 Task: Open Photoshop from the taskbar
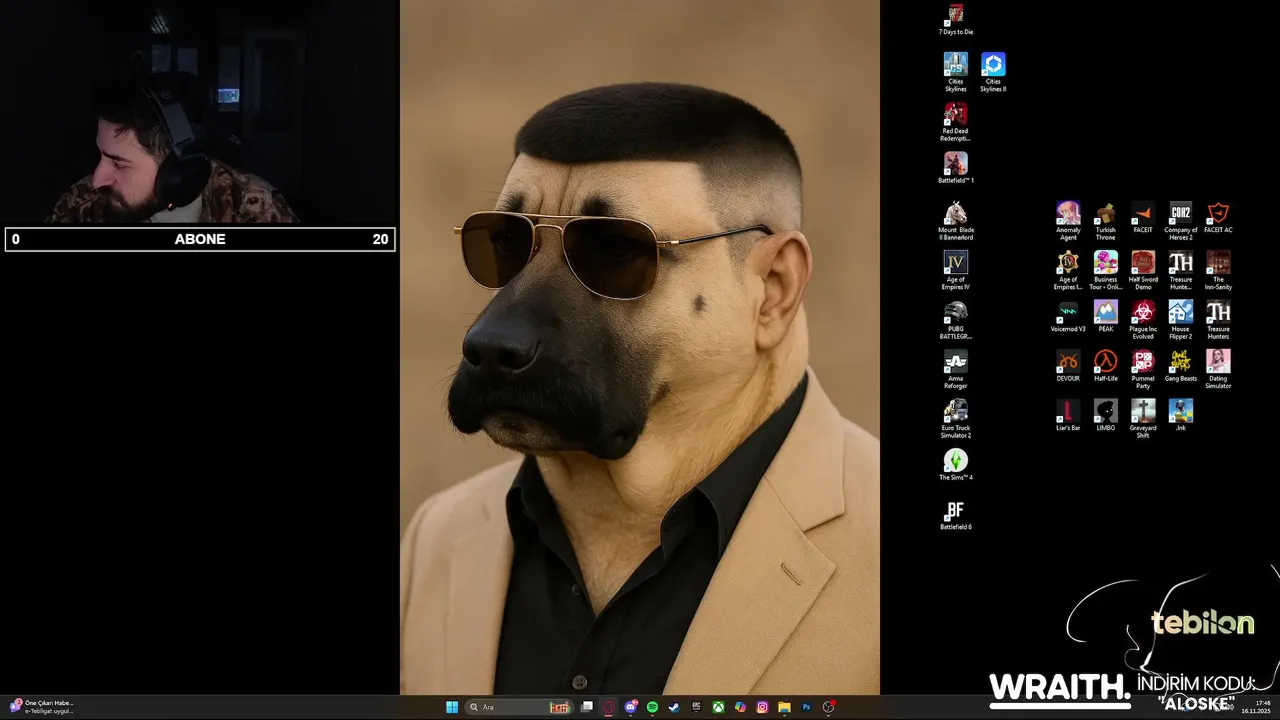click(x=806, y=707)
